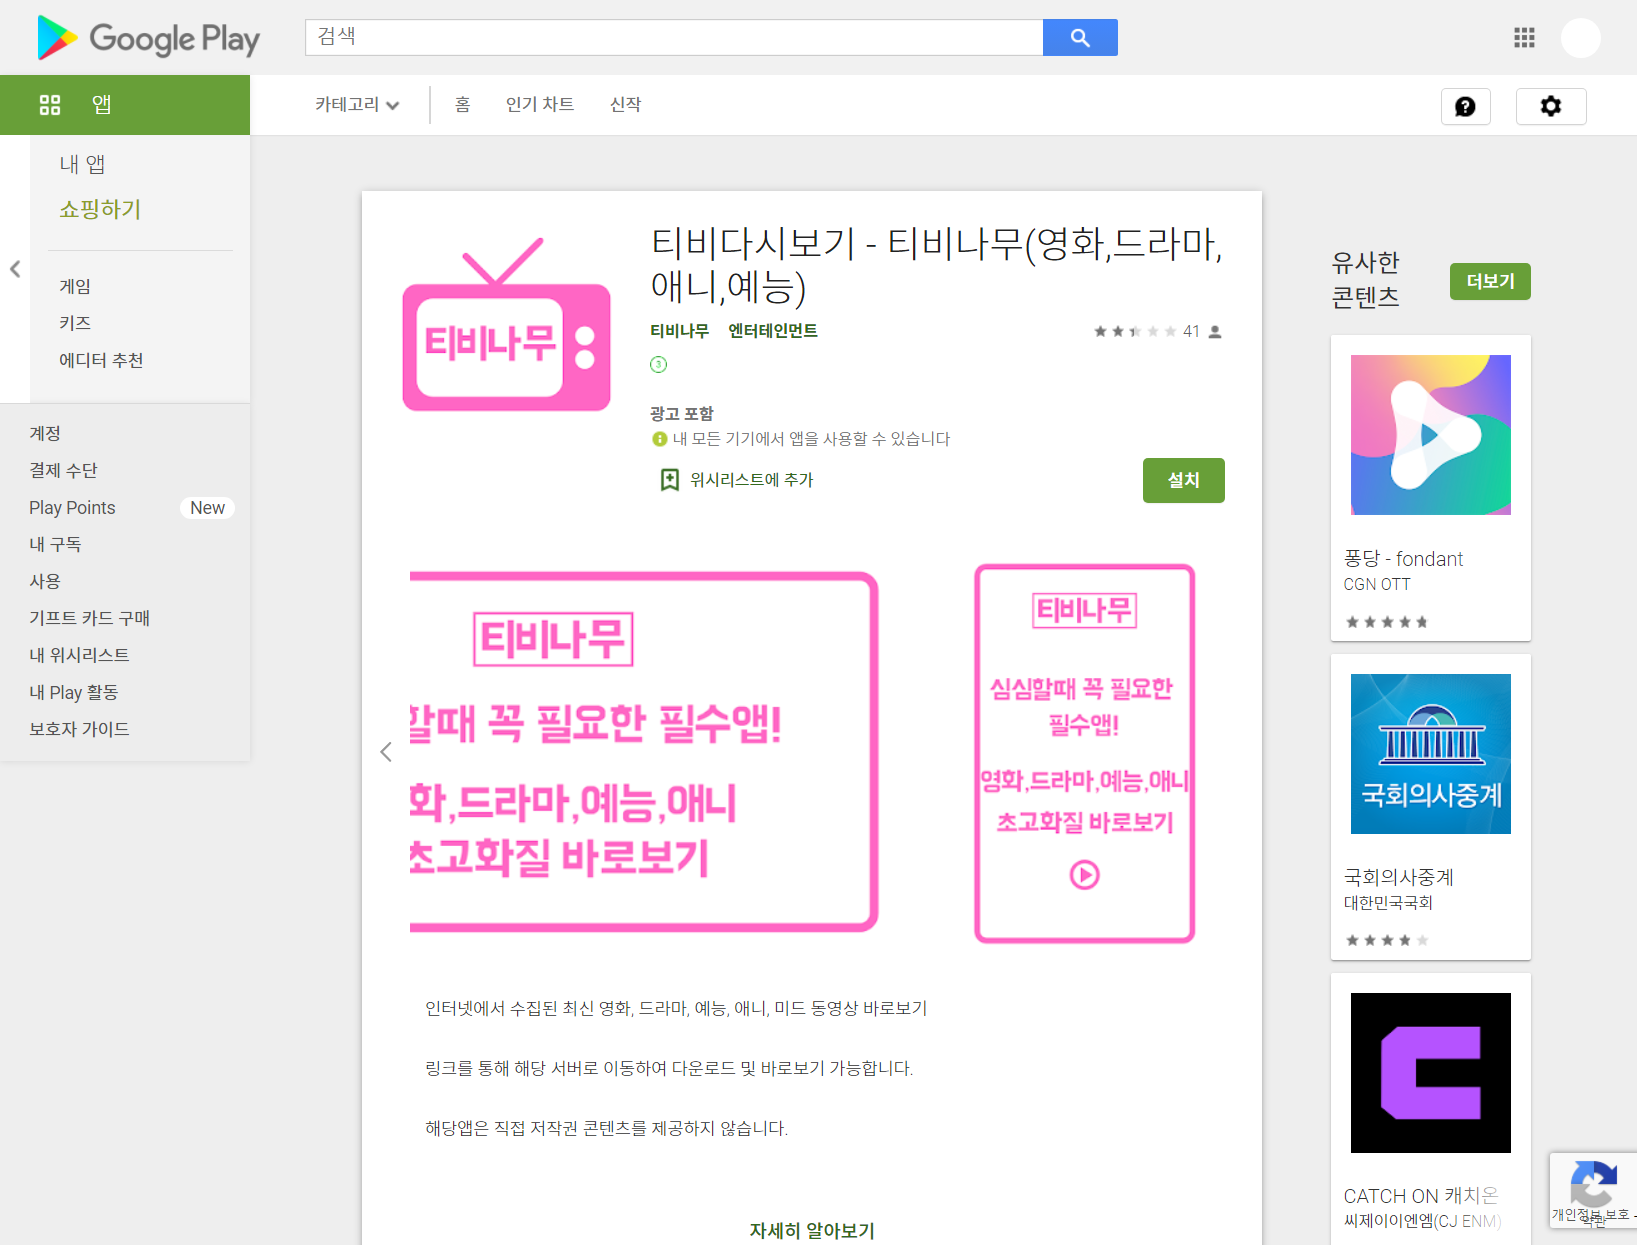This screenshot has height=1245, width=1637.
Task: Select 쇼핑하기 in sidebar
Action: click(x=100, y=209)
